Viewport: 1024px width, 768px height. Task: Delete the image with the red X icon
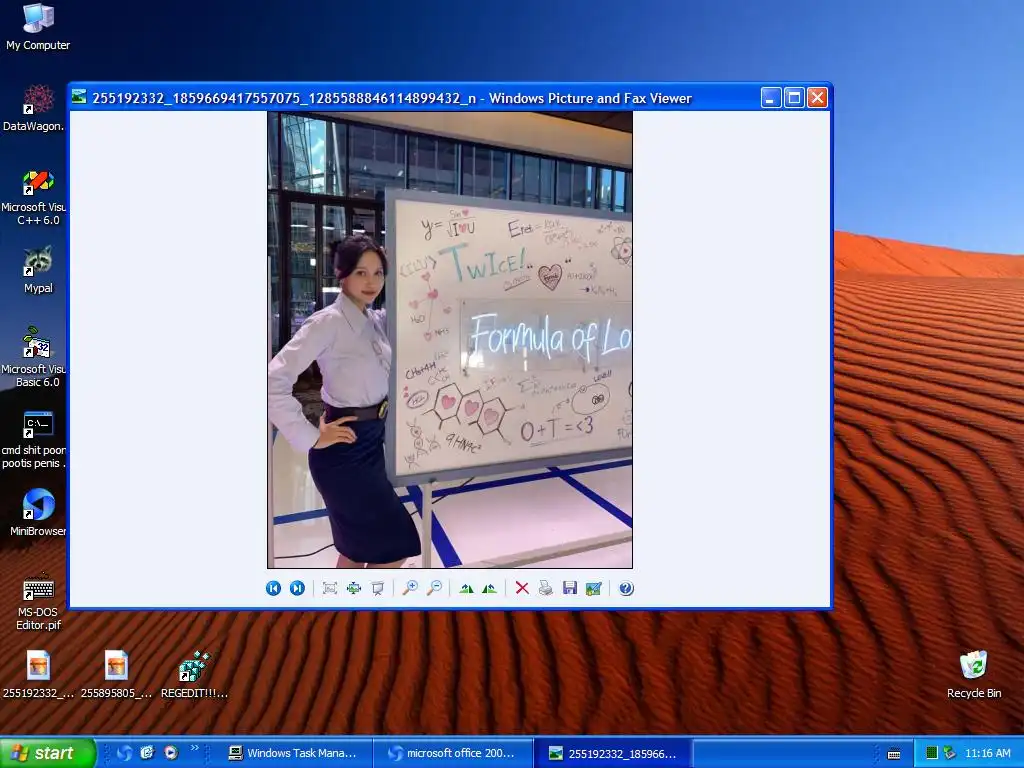click(x=522, y=588)
